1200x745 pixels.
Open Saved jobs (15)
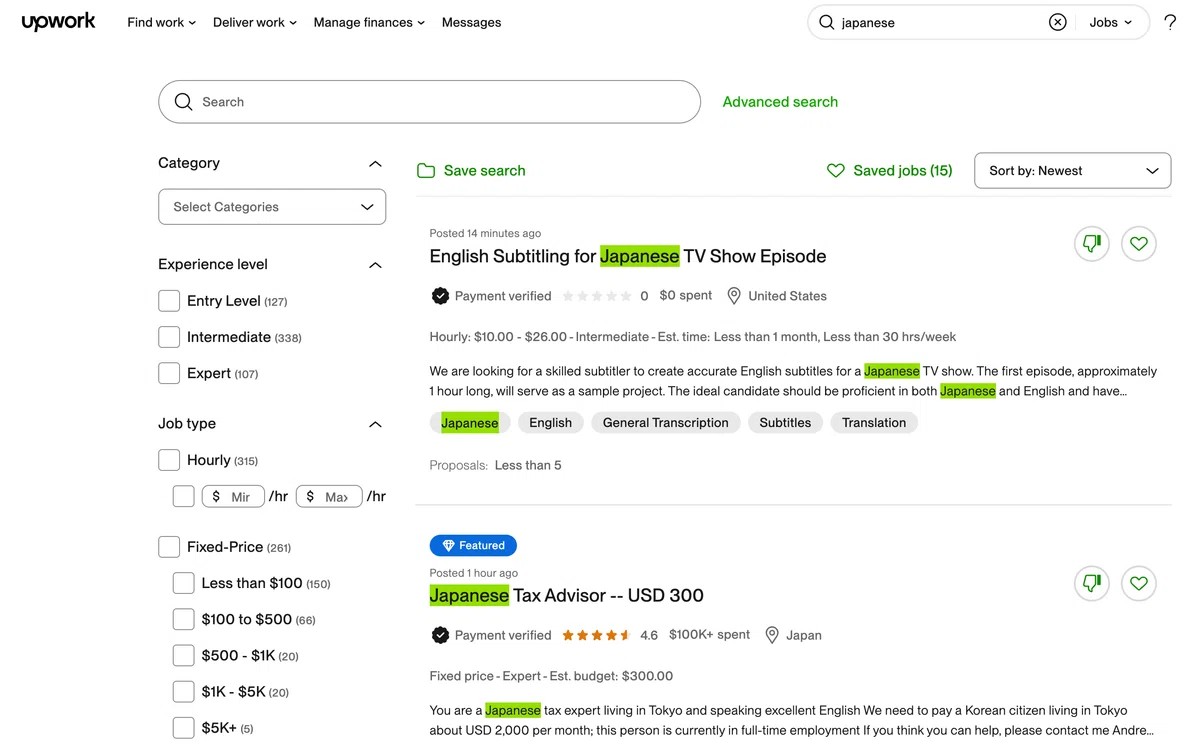coord(902,171)
